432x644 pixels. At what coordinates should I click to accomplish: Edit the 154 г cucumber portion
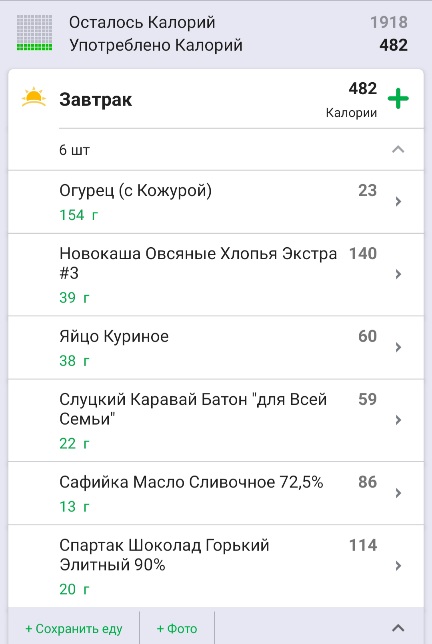coord(78,215)
